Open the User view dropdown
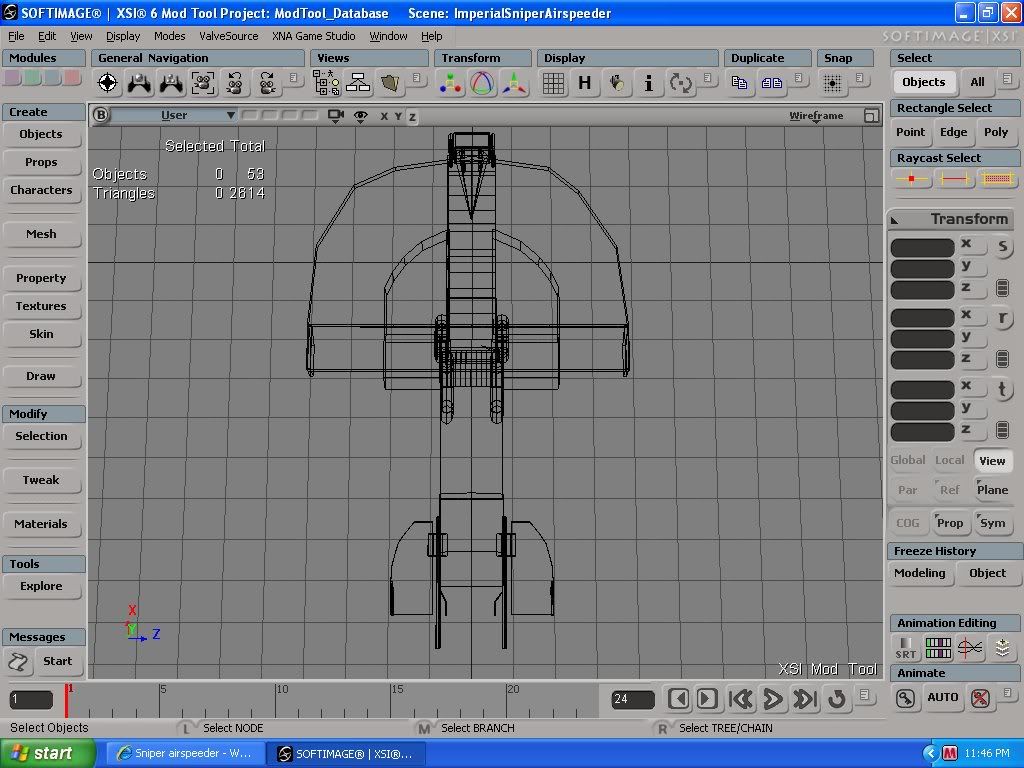Viewport: 1024px width, 768px height. click(x=174, y=115)
